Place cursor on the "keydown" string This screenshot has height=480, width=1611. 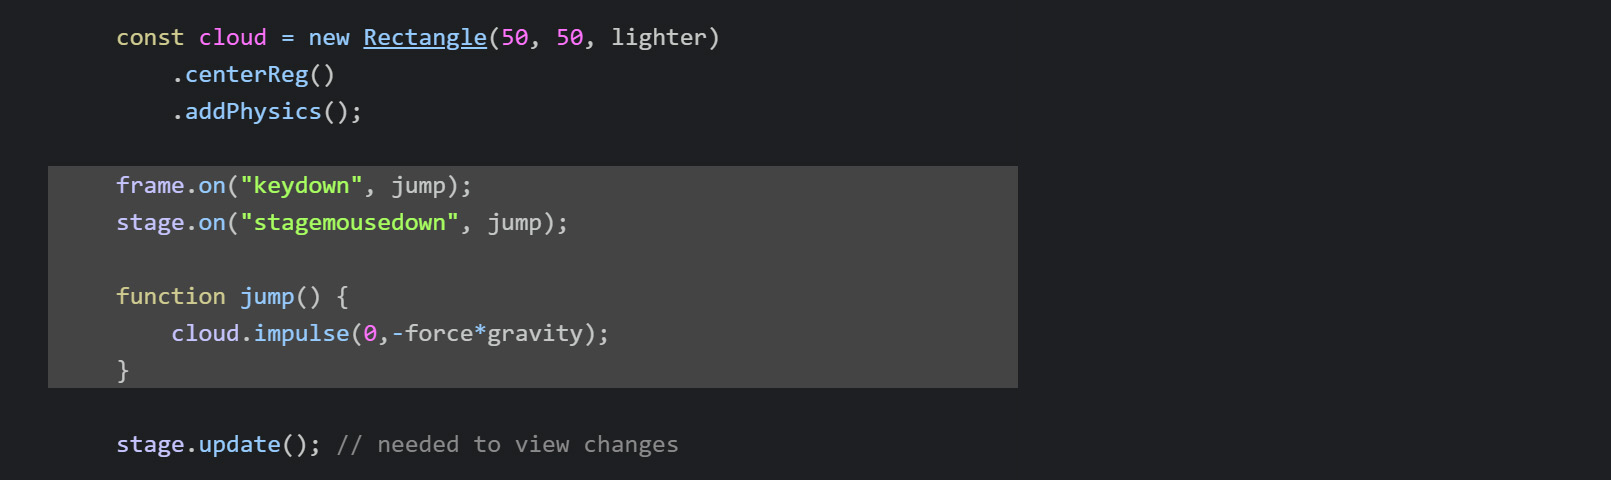click(x=301, y=186)
